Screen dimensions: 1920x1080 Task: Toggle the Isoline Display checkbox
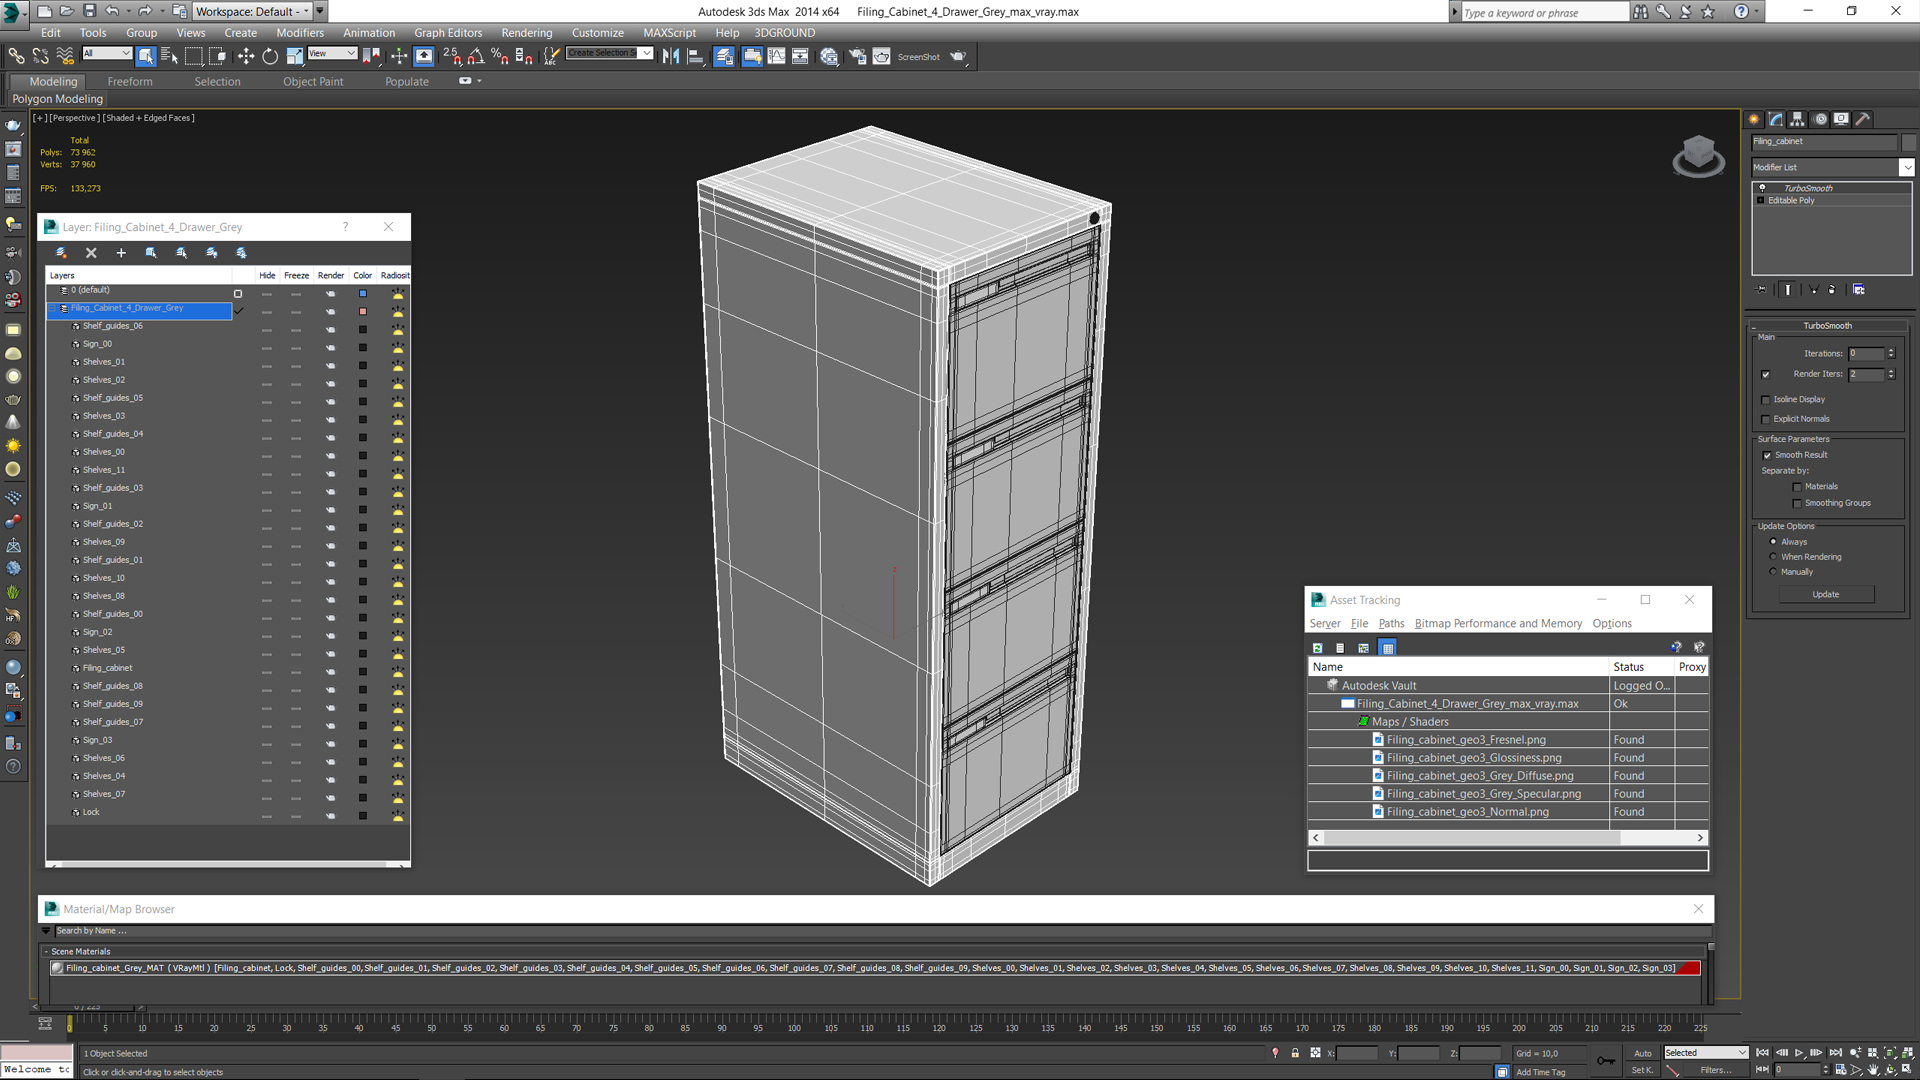(1766, 400)
